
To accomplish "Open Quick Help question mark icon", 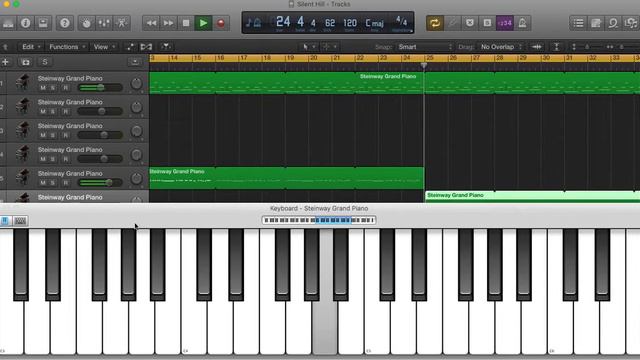I will 64,23.
